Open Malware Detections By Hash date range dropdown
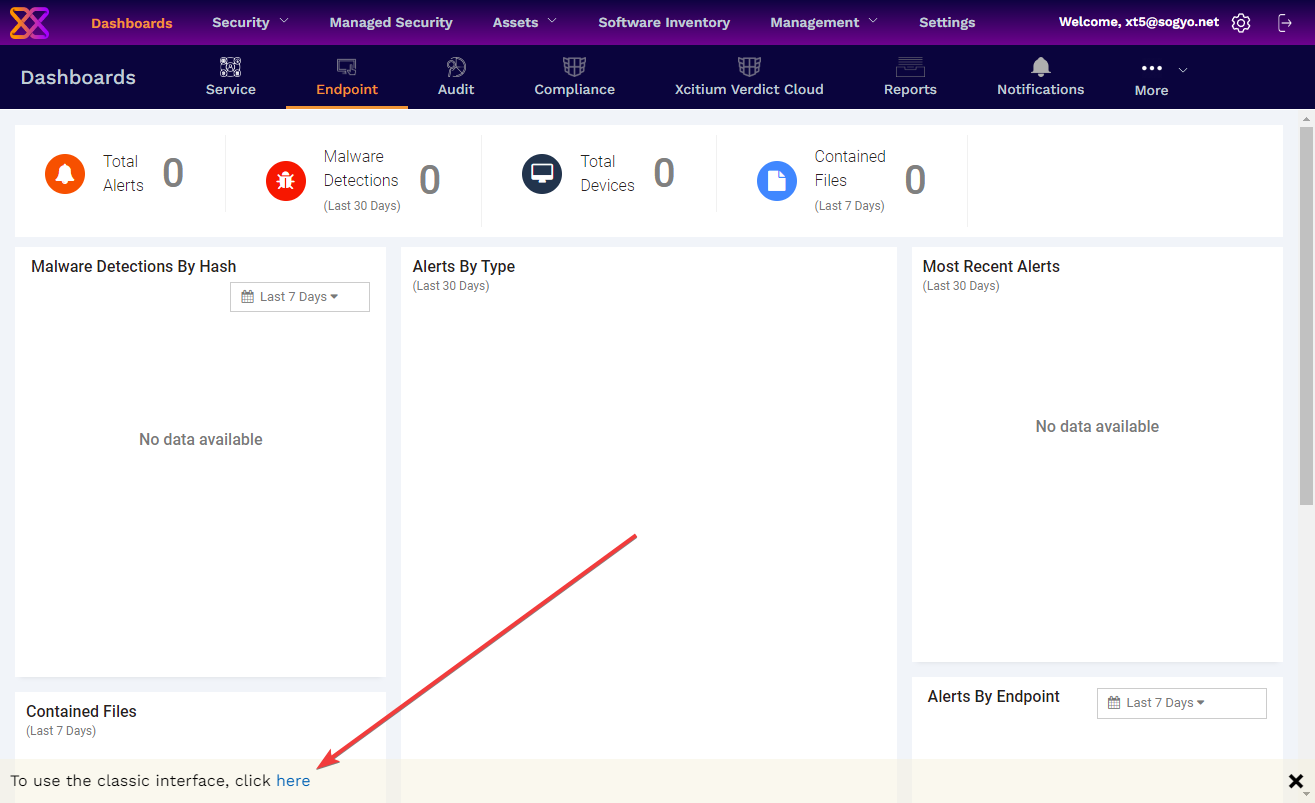The width and height of the screenshot is (1315, 803). pos(300,297)
